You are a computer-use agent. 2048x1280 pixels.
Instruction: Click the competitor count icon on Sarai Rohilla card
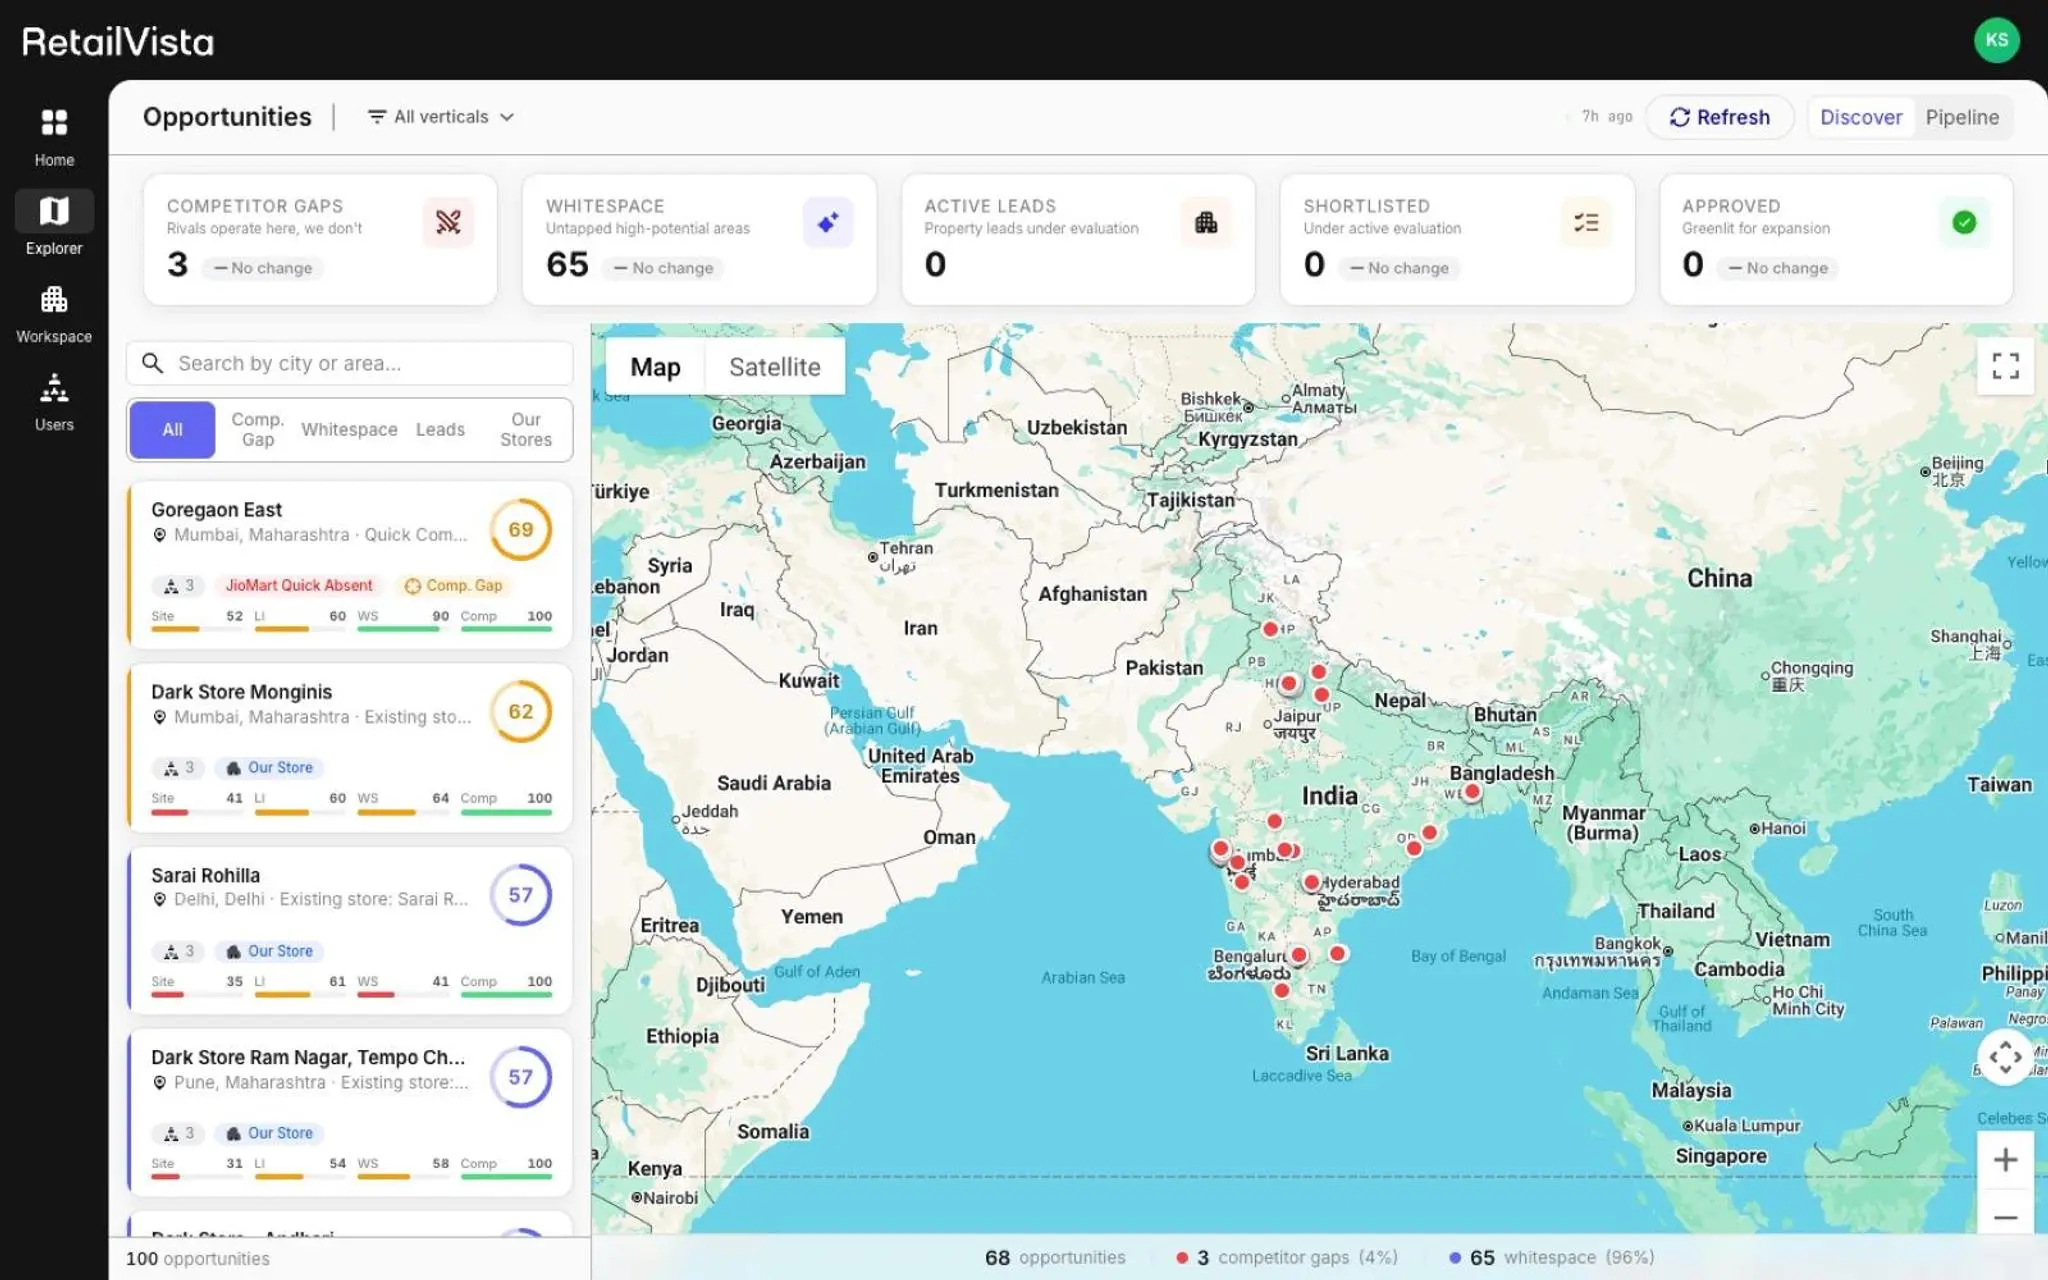(171, 951)
